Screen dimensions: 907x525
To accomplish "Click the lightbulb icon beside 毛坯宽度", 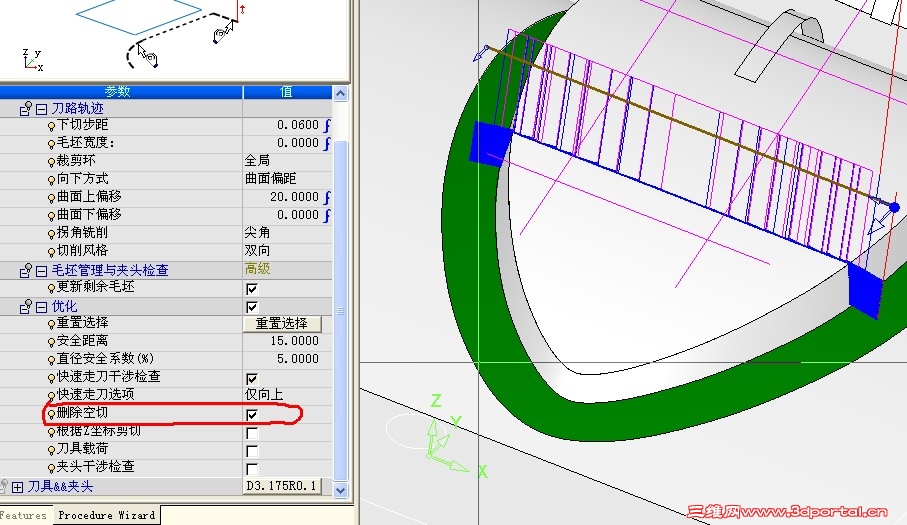I will tap(51, 144).
